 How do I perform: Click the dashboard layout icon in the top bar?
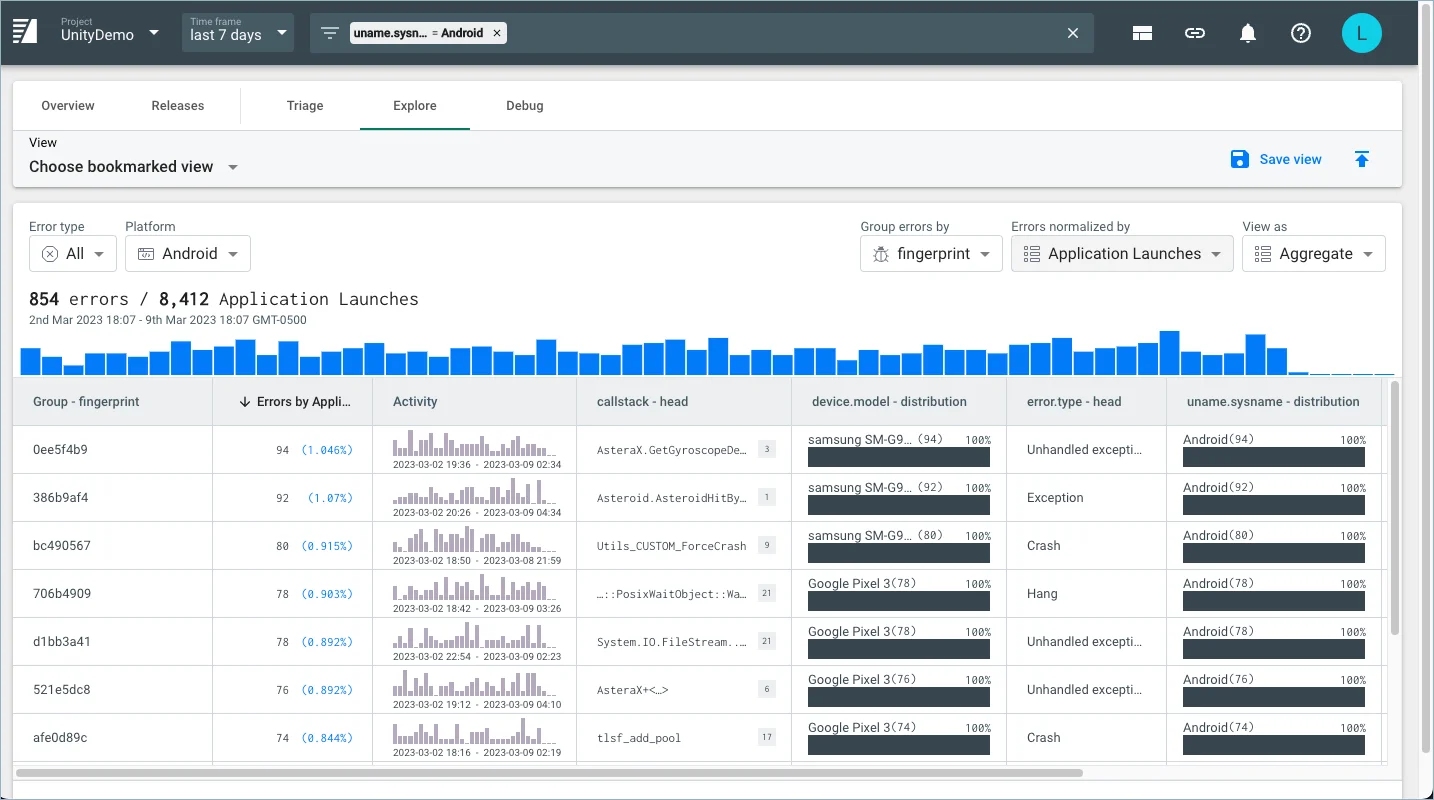1142,33
